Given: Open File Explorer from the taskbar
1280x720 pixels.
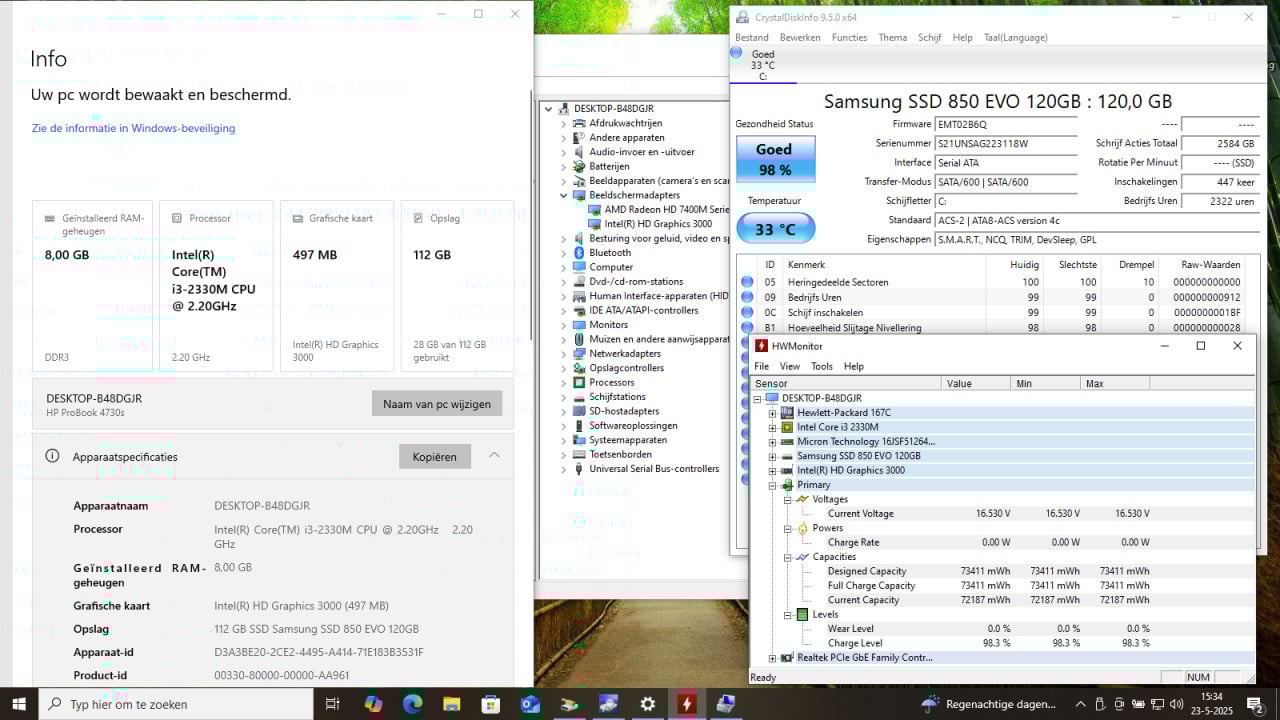Looking at the screenshot, I should click(x=452, y=704).
